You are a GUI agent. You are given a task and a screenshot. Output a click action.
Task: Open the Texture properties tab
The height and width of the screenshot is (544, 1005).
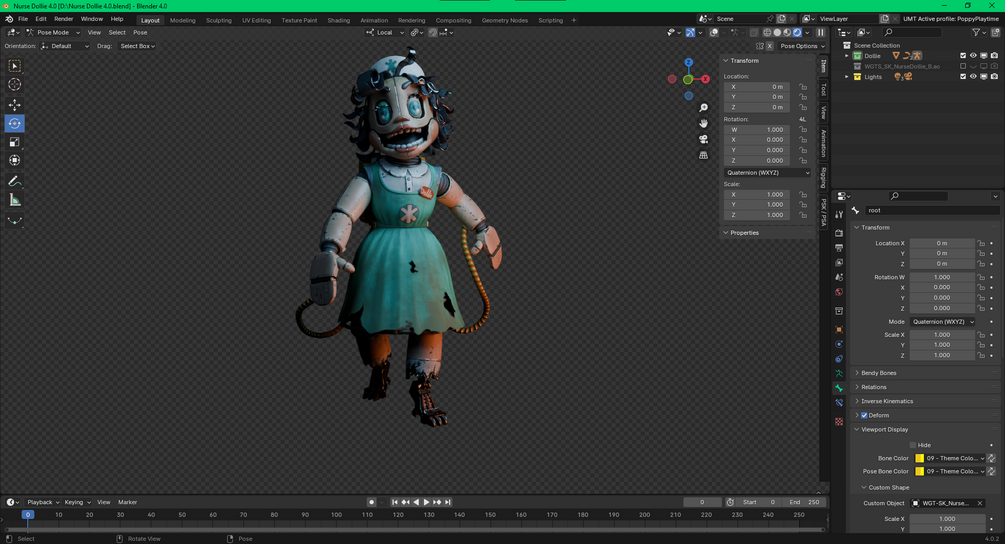tap(838, 422)
